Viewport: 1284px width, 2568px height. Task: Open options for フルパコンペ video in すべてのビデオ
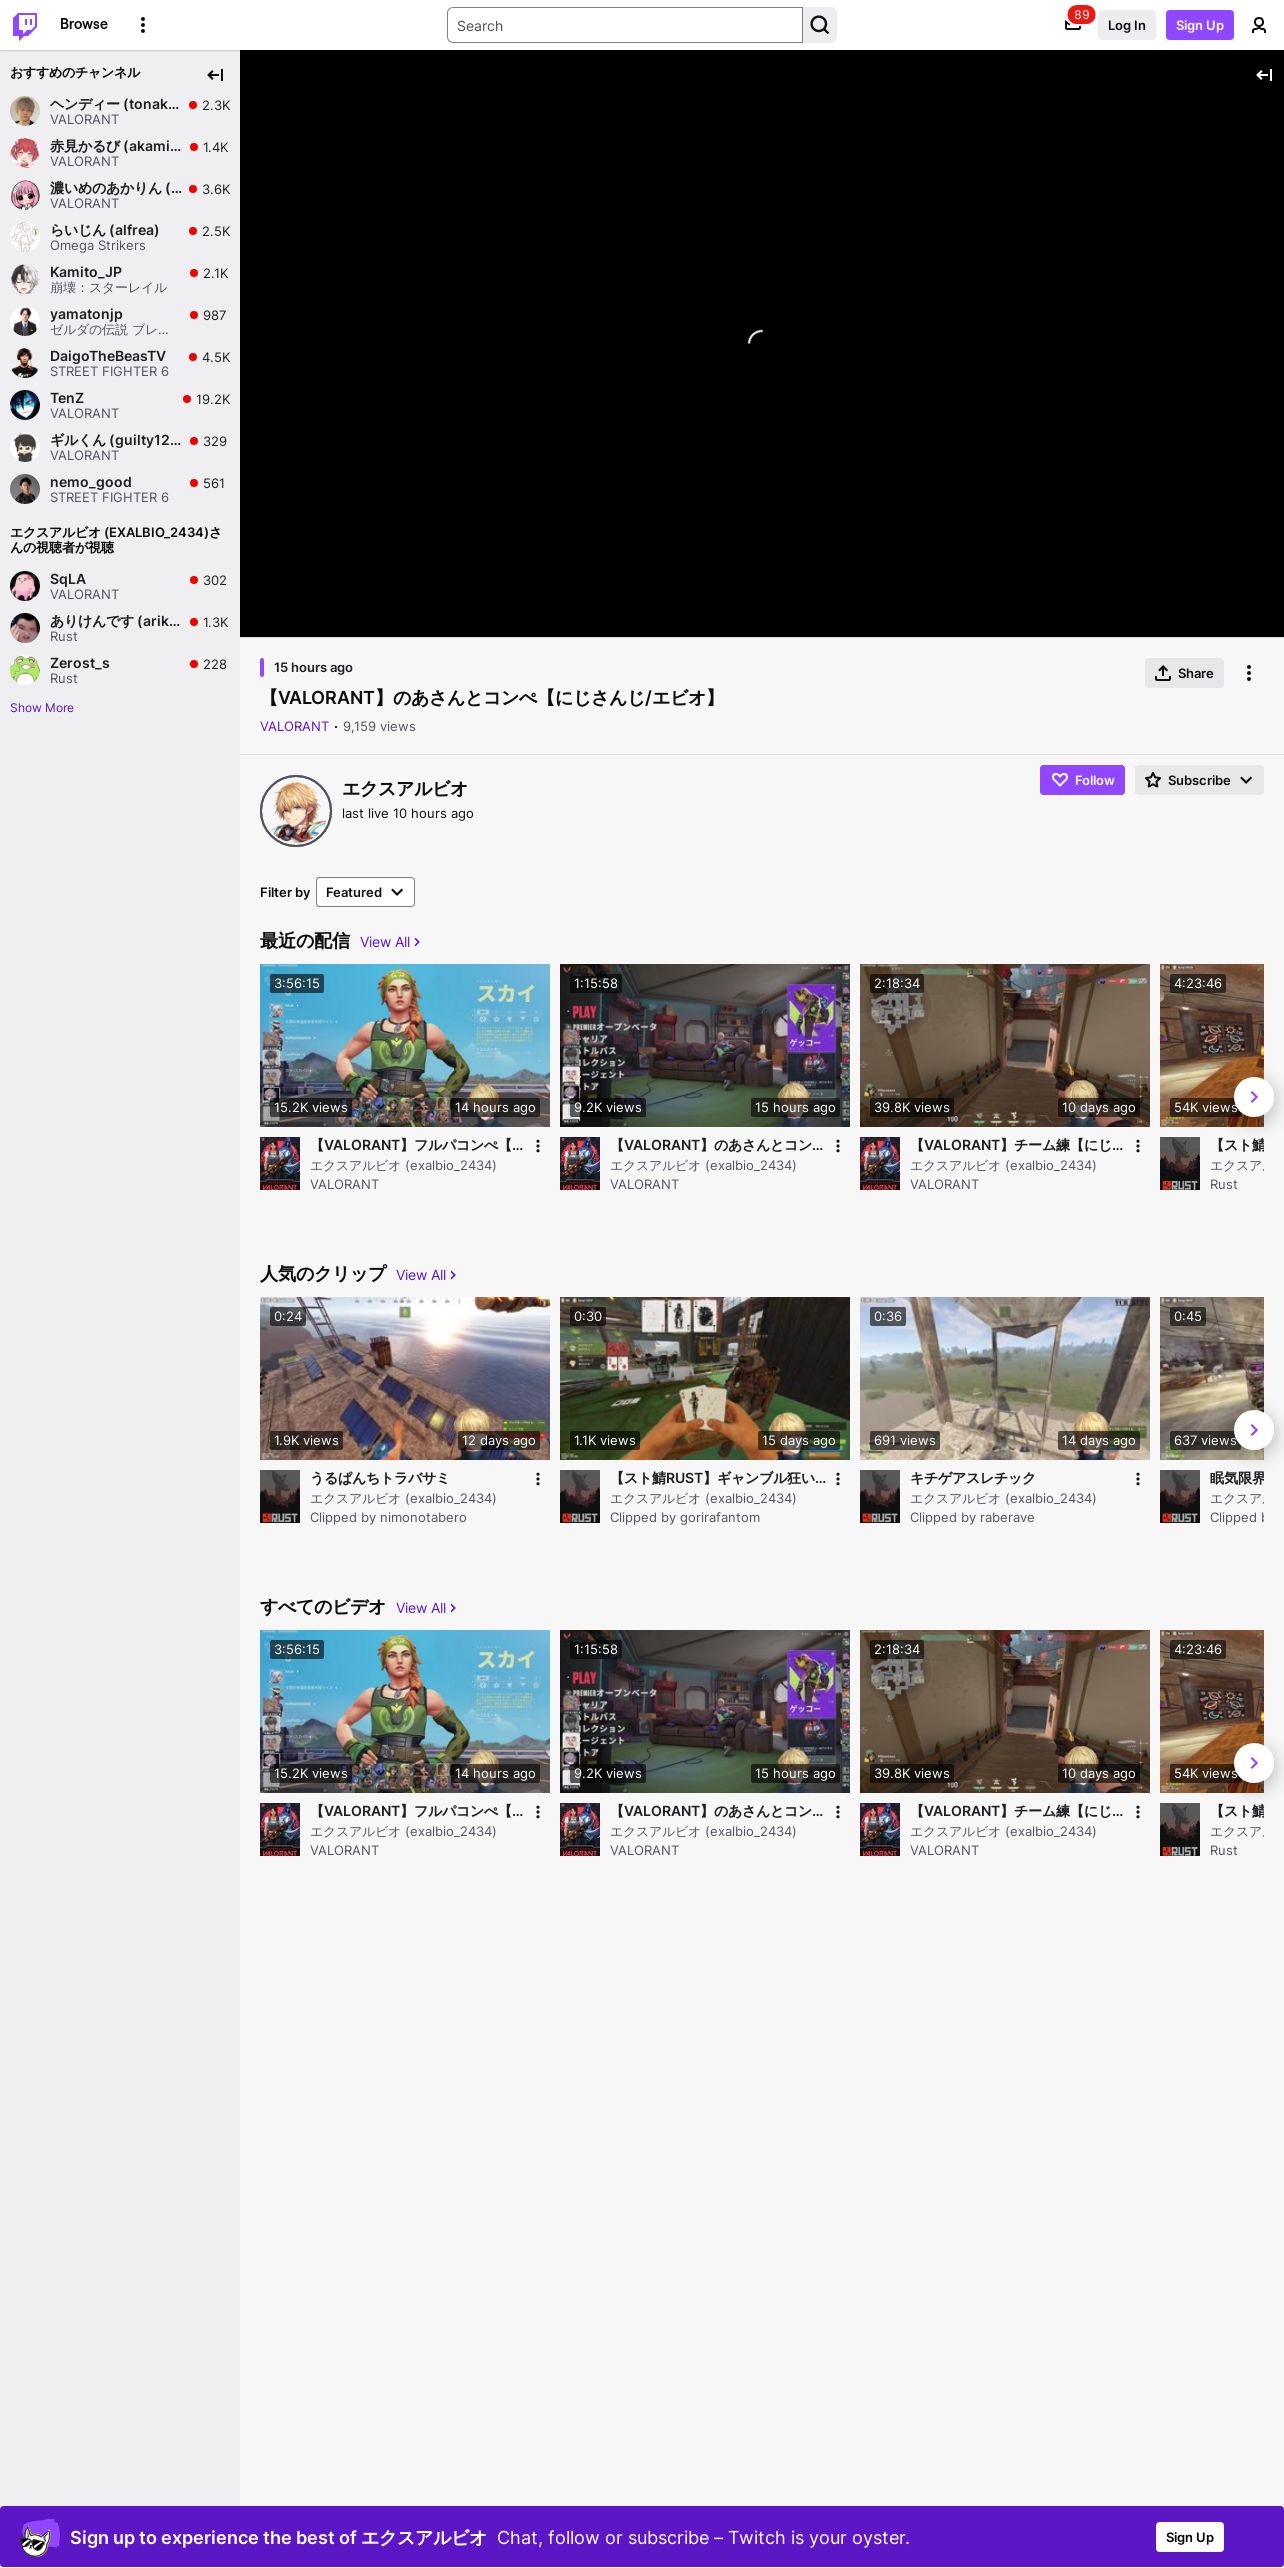pyautogui.click(x=538, y=1812)
